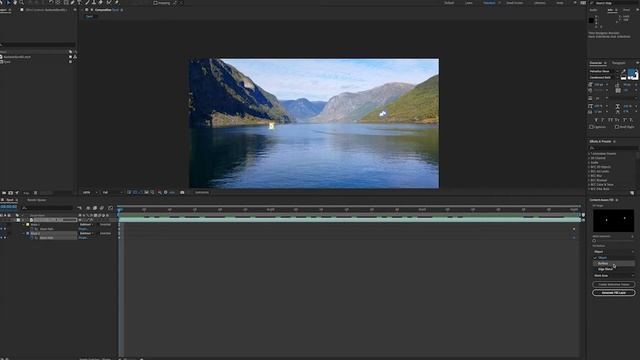Screen dimensions: 640x360
Task: Enable the Snapping checkbox in the toolbar
Action: point(156,3)
